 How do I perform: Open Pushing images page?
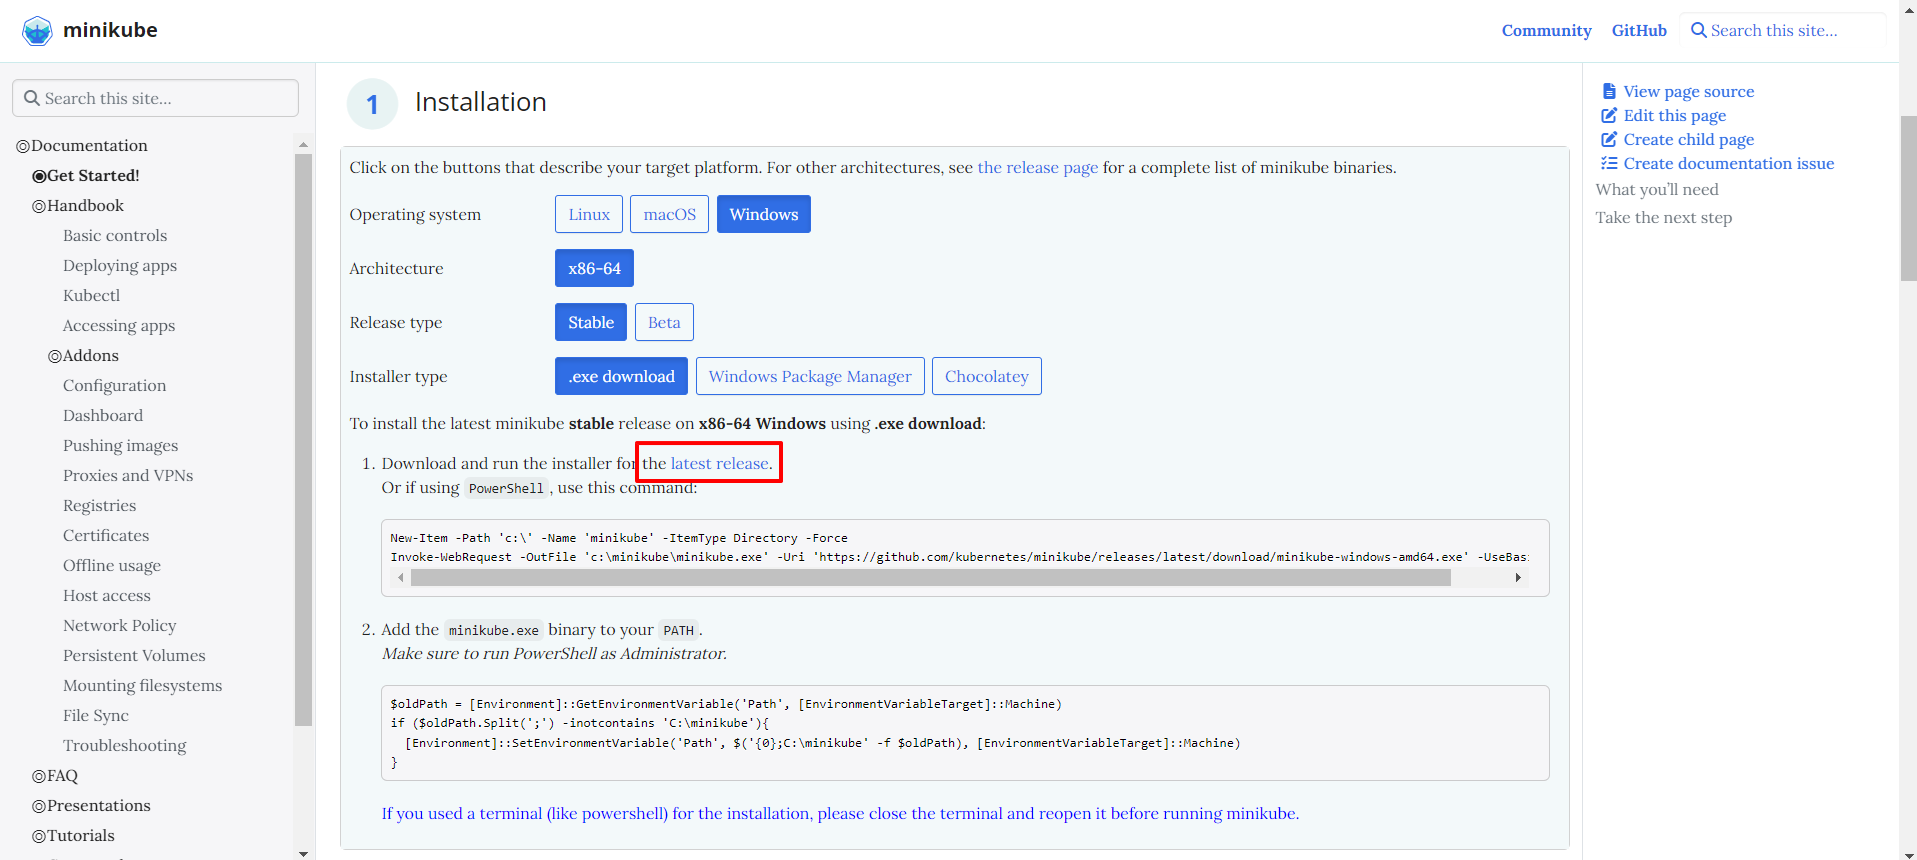120,445
